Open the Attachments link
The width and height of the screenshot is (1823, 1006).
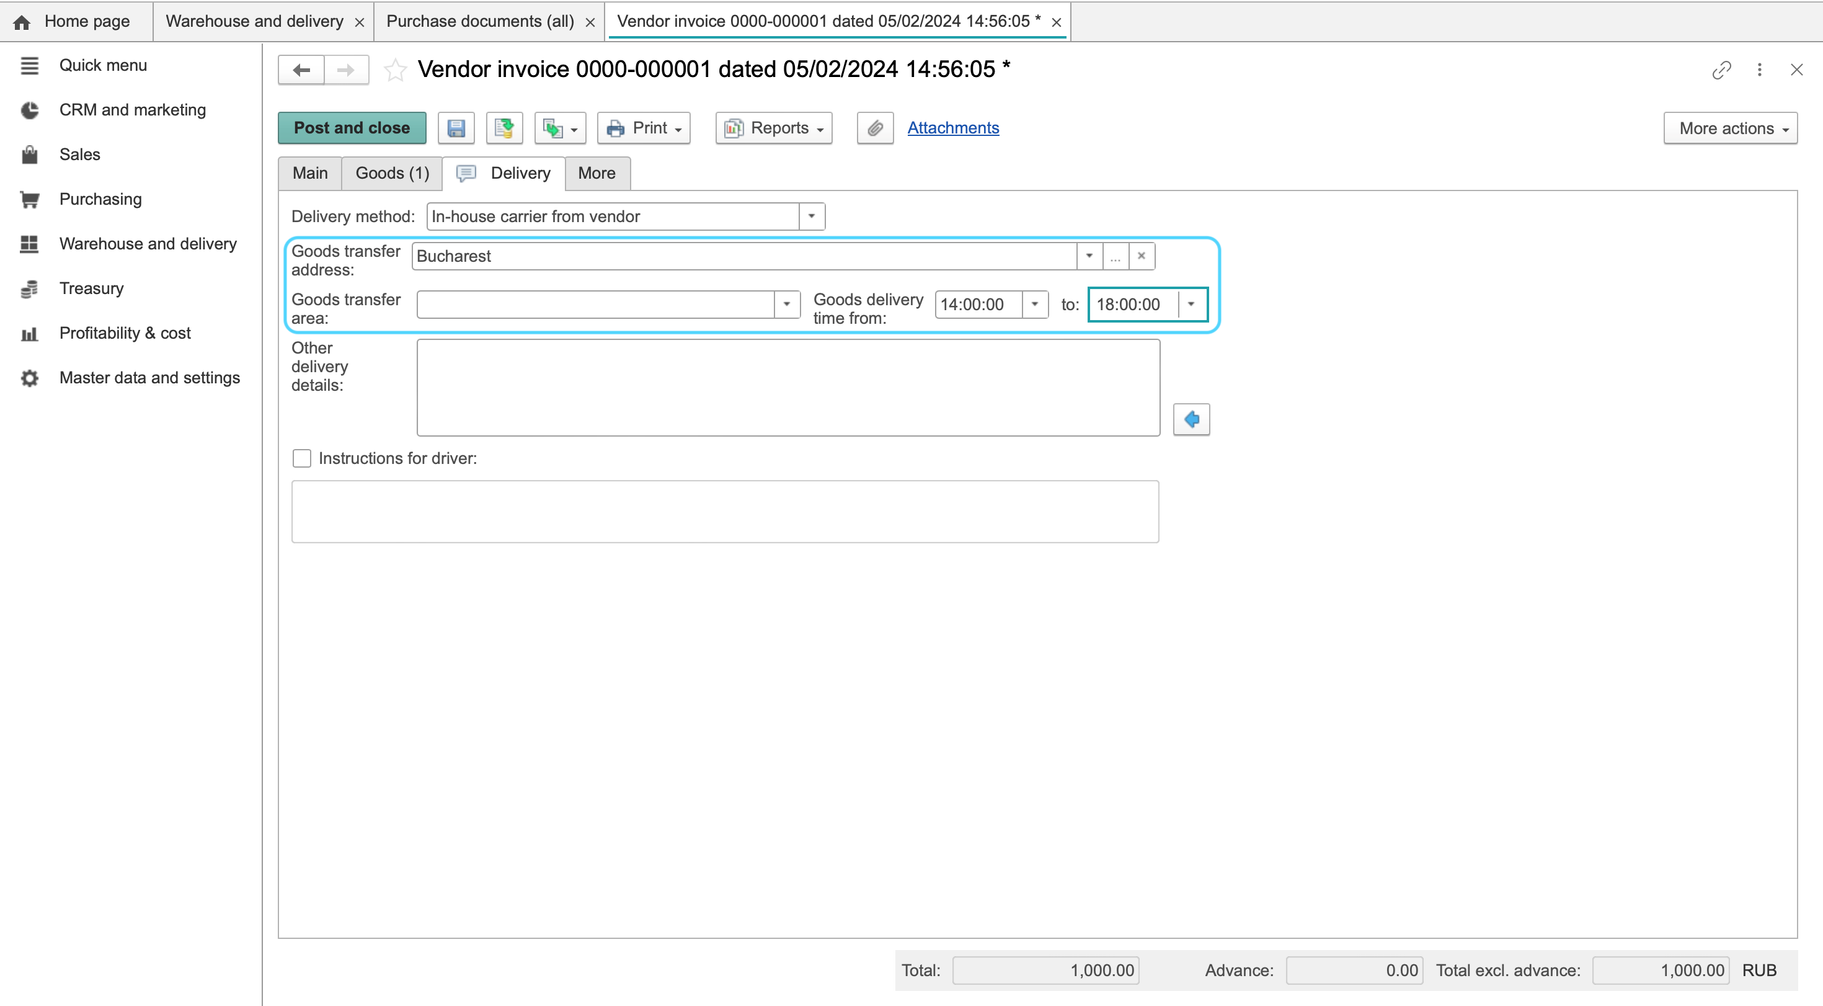tap(953, 128)
